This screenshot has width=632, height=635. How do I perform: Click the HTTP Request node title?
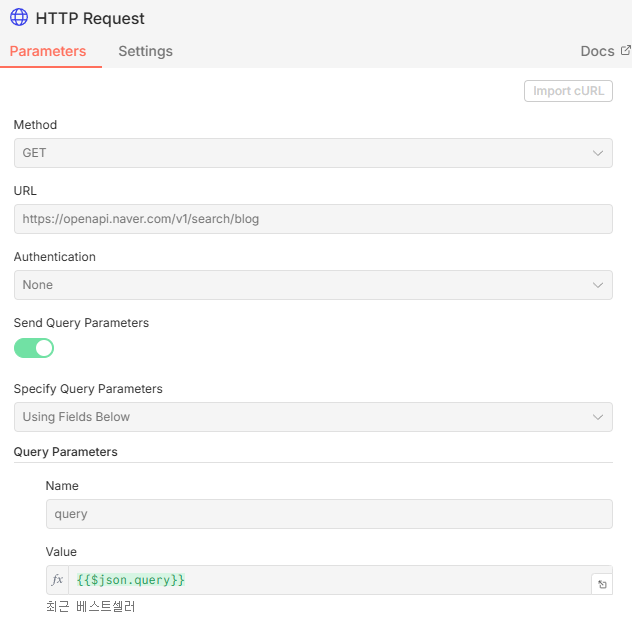(90, 18)
